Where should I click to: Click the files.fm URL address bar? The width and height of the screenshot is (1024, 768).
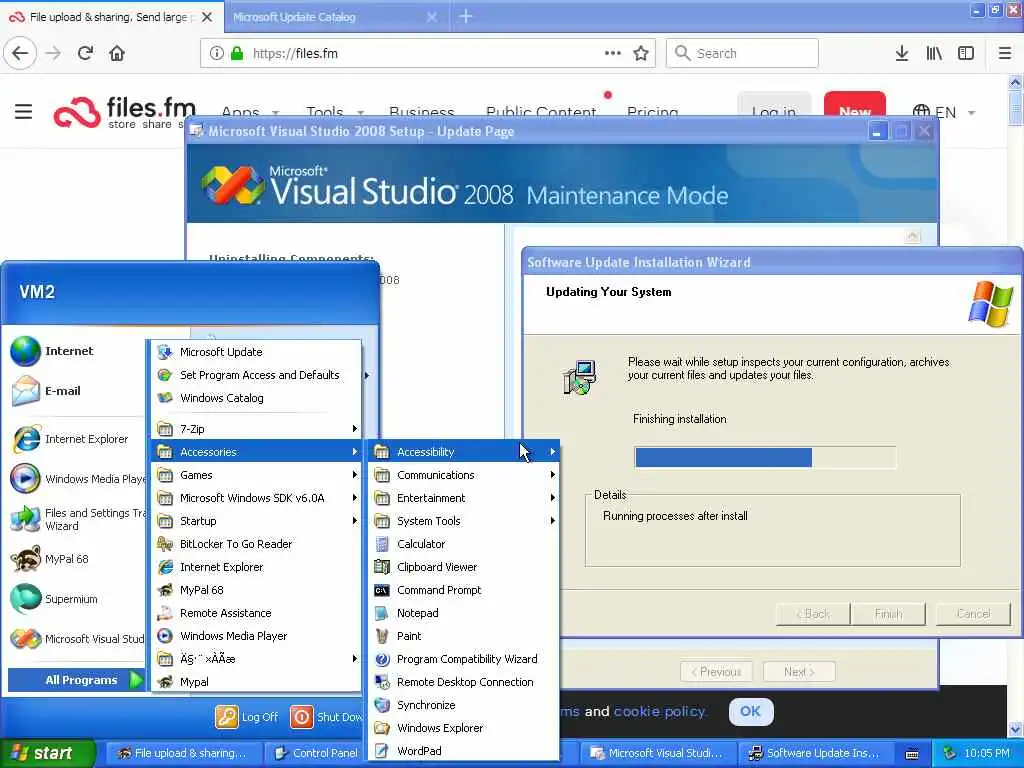427,53
